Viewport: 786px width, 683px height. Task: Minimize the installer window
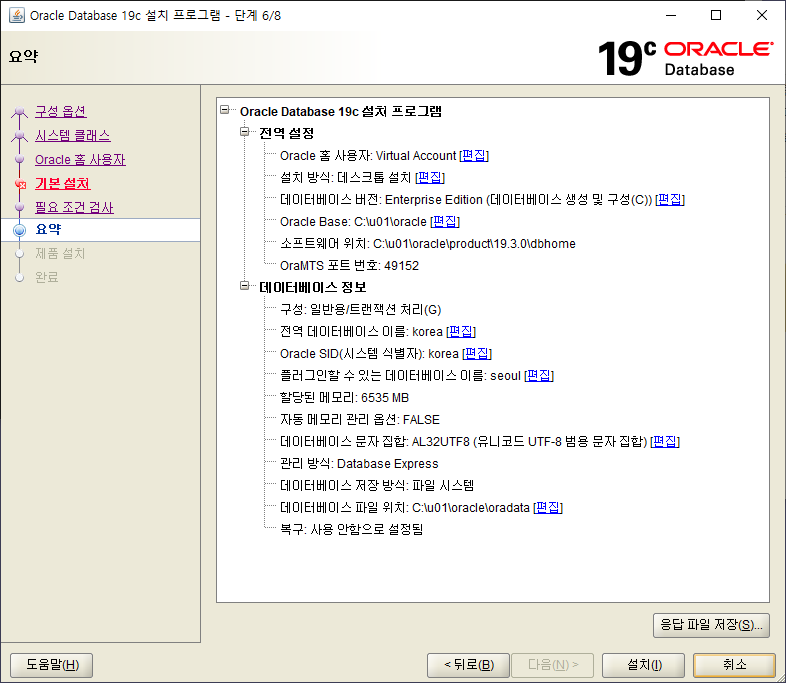(x=671, y=15)
